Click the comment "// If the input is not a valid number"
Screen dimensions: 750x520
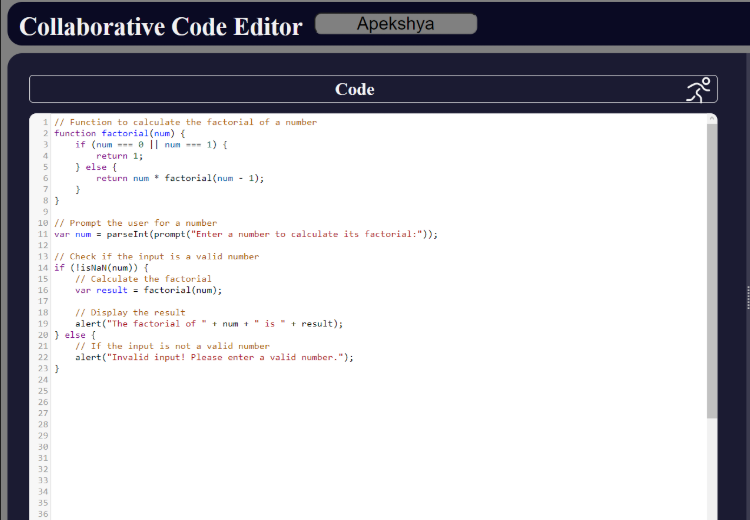[x=172, y=346]
